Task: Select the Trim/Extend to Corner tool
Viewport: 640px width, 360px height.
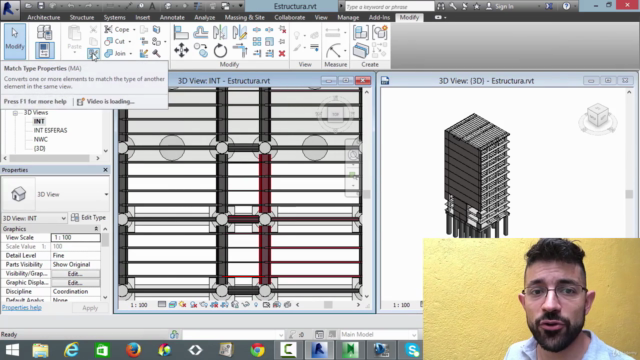Action: pyautogui.click(x=240, y=51)
